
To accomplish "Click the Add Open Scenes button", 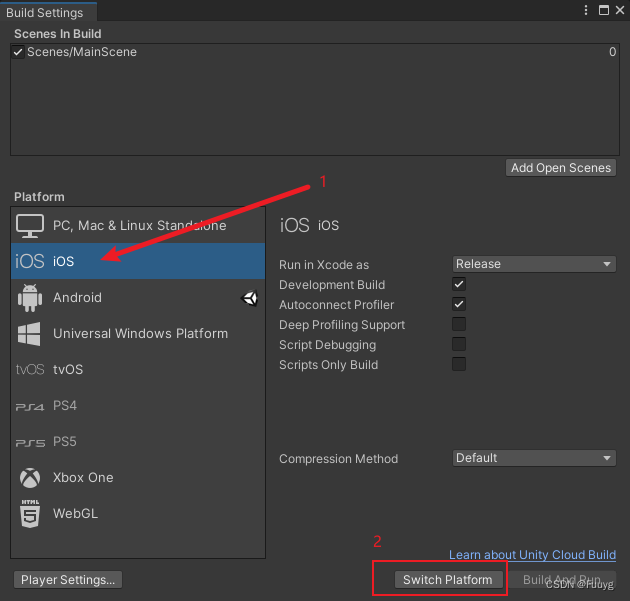I will (561, 168).
